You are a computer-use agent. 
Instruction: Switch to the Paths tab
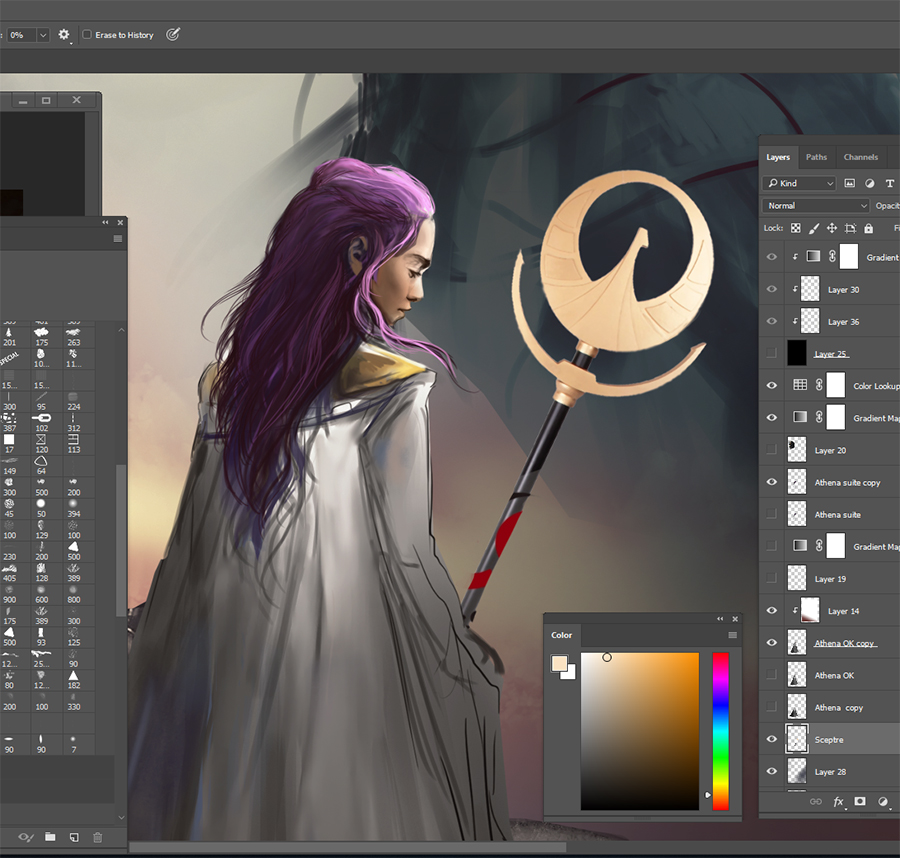[x=817, y=157]
